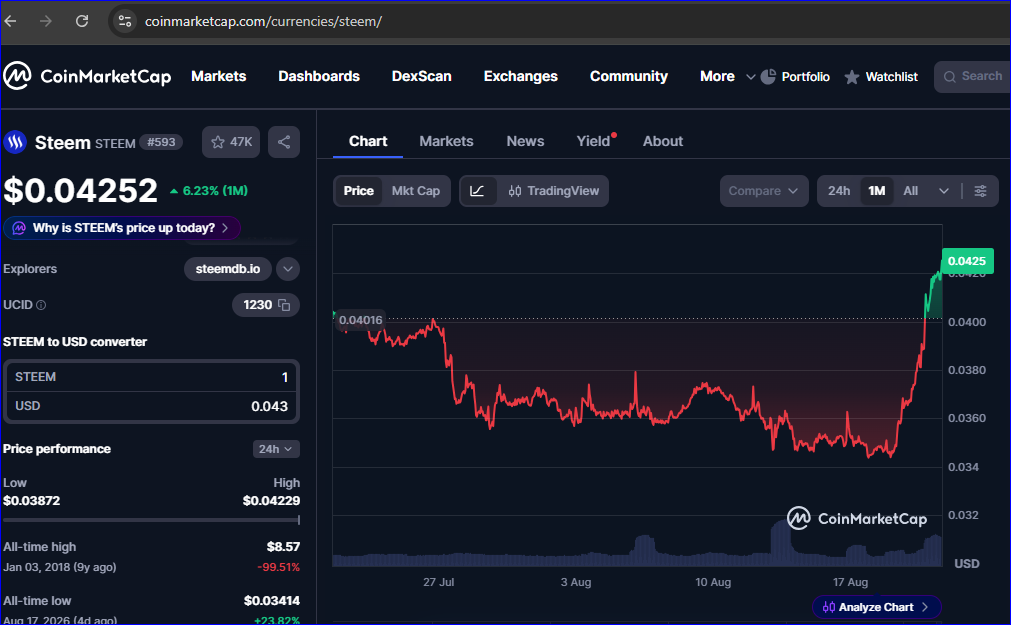Open Community in top navigation
This screenshot has width=1011, height=625.
[x=629, y=76]
